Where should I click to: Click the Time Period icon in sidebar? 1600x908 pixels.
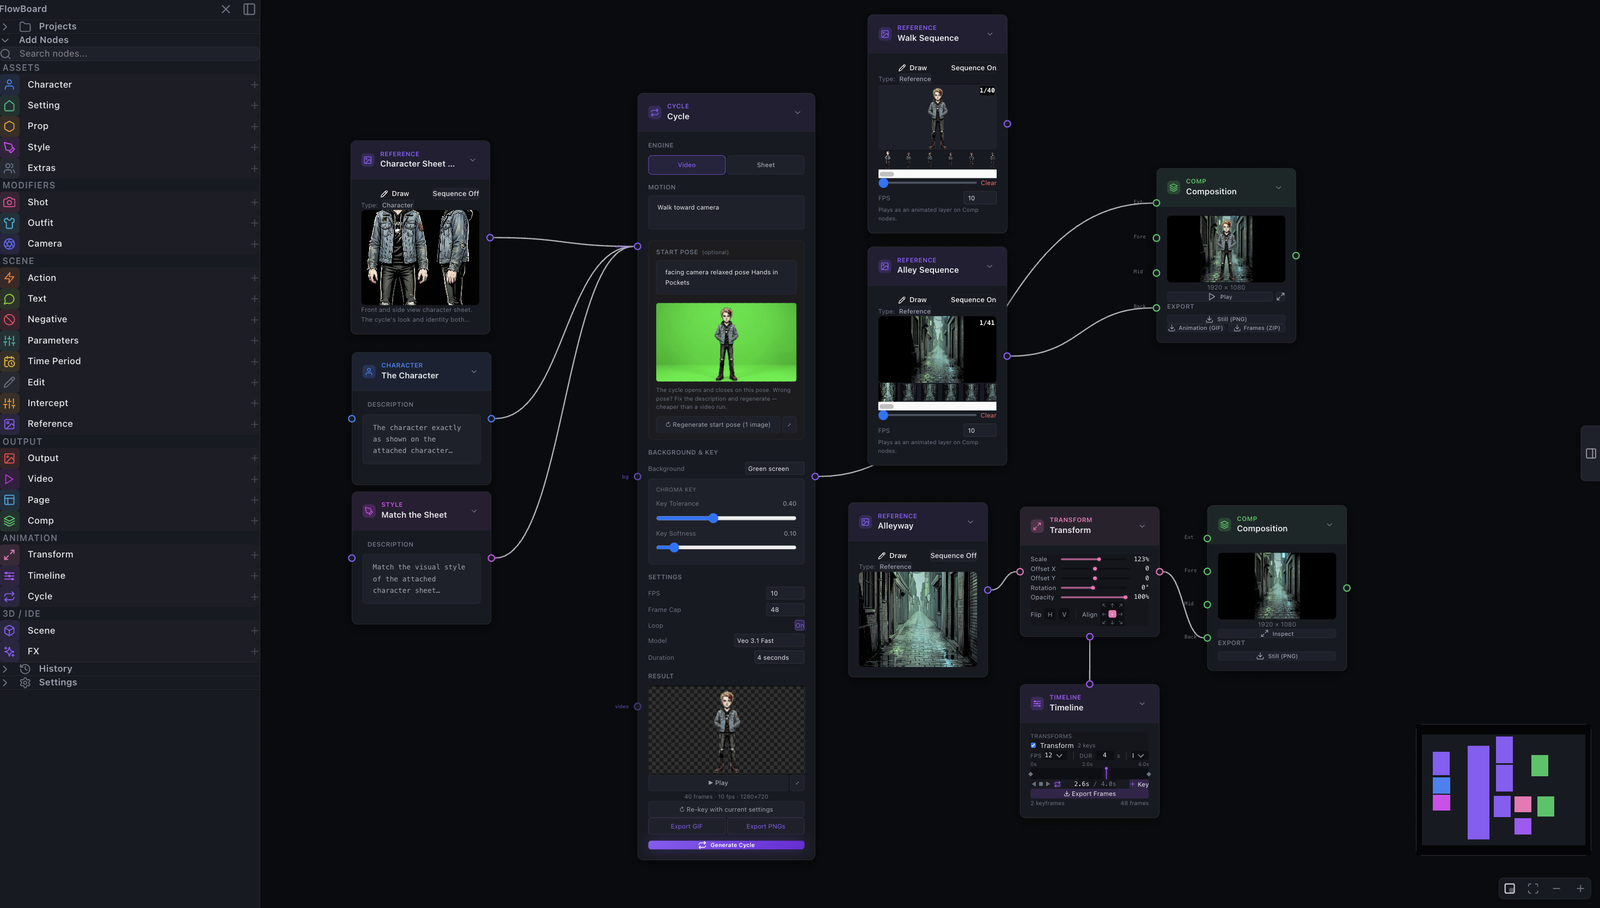[x=9, y=361]
